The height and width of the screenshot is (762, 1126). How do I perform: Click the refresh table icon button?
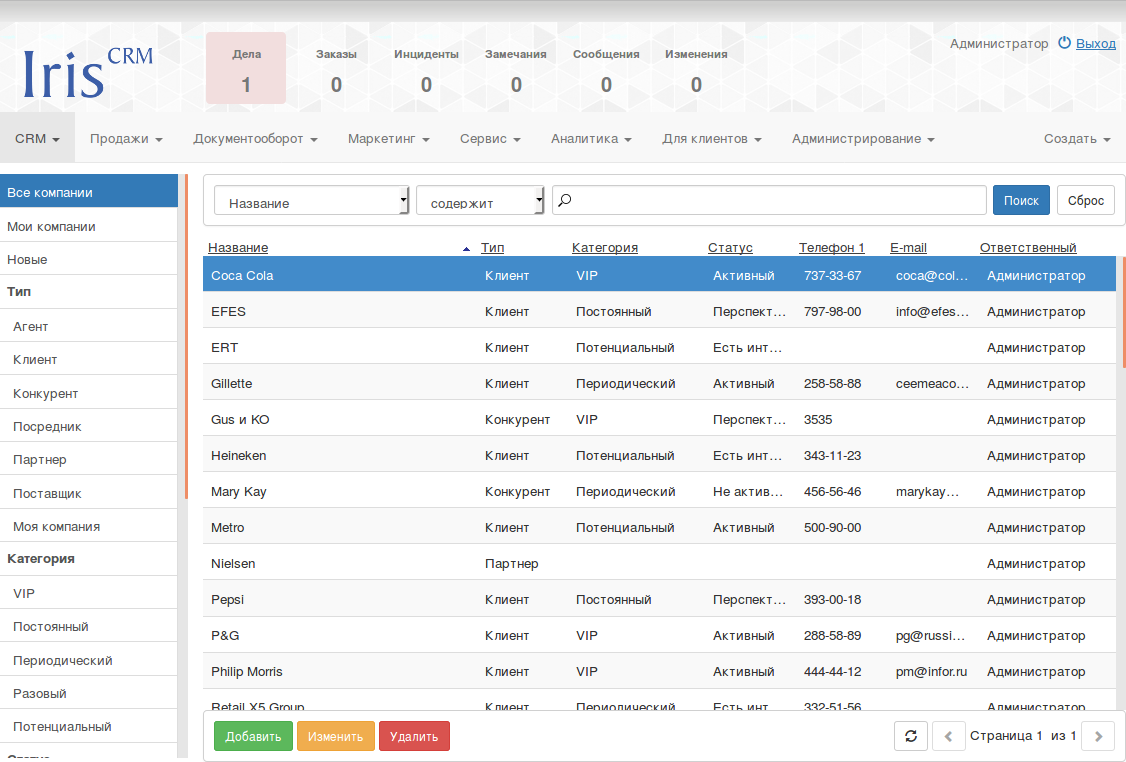click(x=911, y=736)
